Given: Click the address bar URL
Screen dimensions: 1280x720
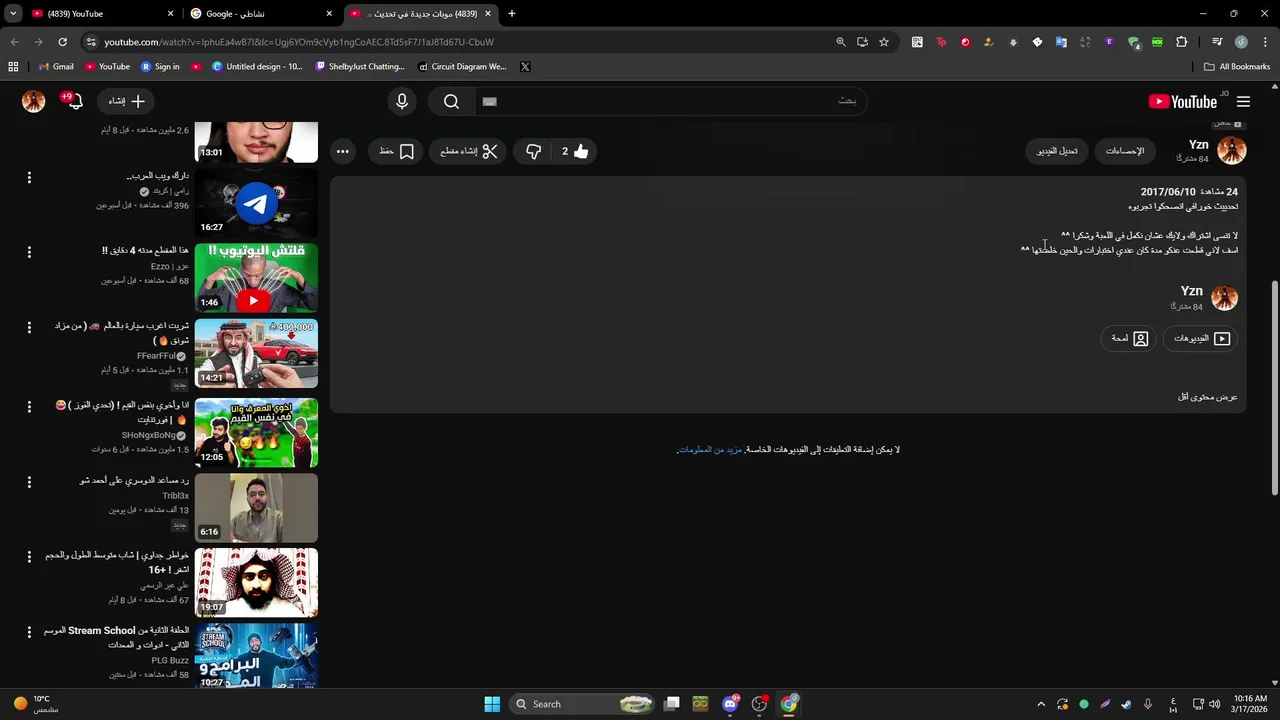Looking at the screenshot, I should (x=299, y=42).
